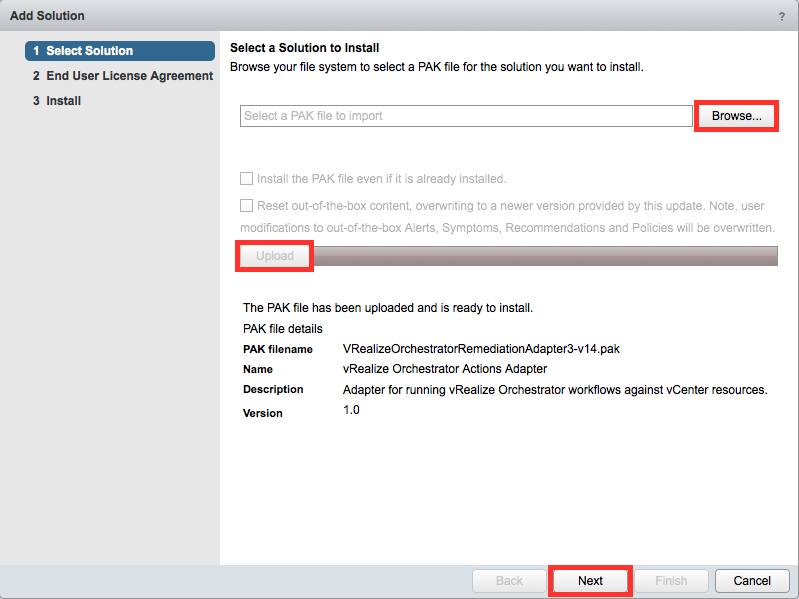
Task: Click the adapter Description text
Action: coord(555,390)
